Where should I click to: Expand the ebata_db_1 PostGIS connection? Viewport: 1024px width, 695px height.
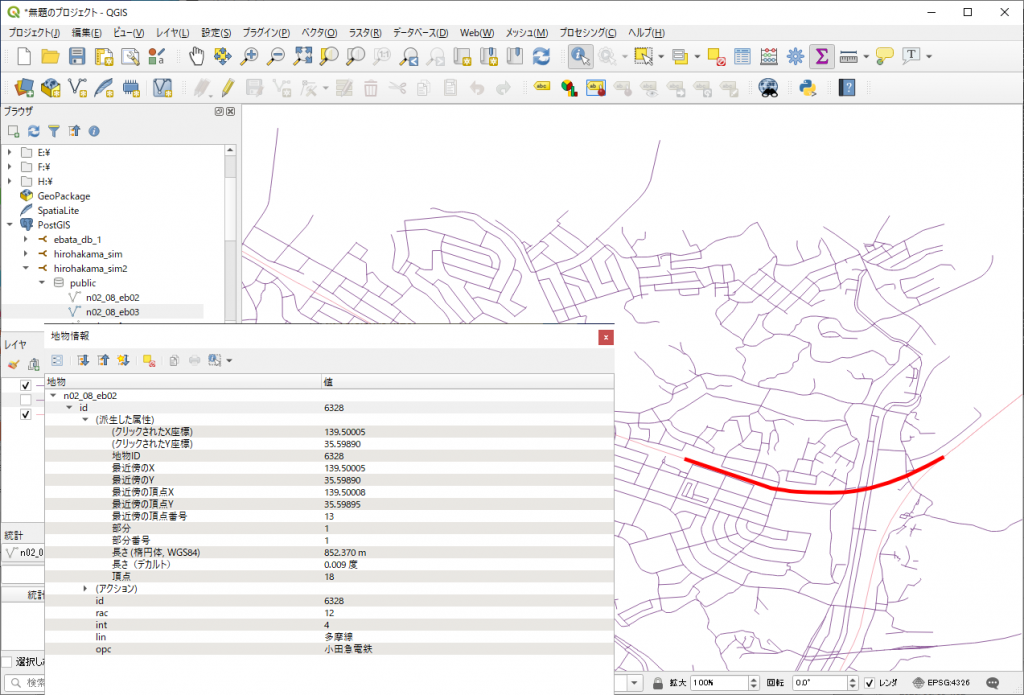[x=25, y=240]
